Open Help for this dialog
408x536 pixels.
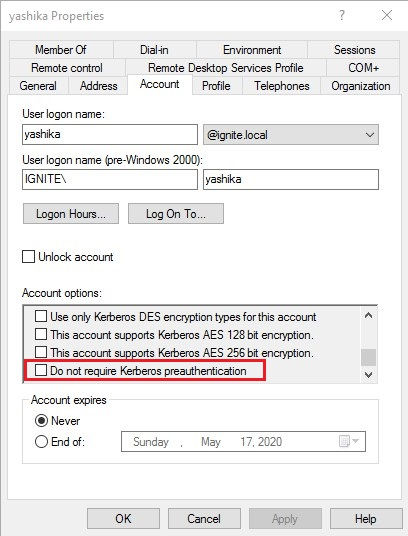366,519
